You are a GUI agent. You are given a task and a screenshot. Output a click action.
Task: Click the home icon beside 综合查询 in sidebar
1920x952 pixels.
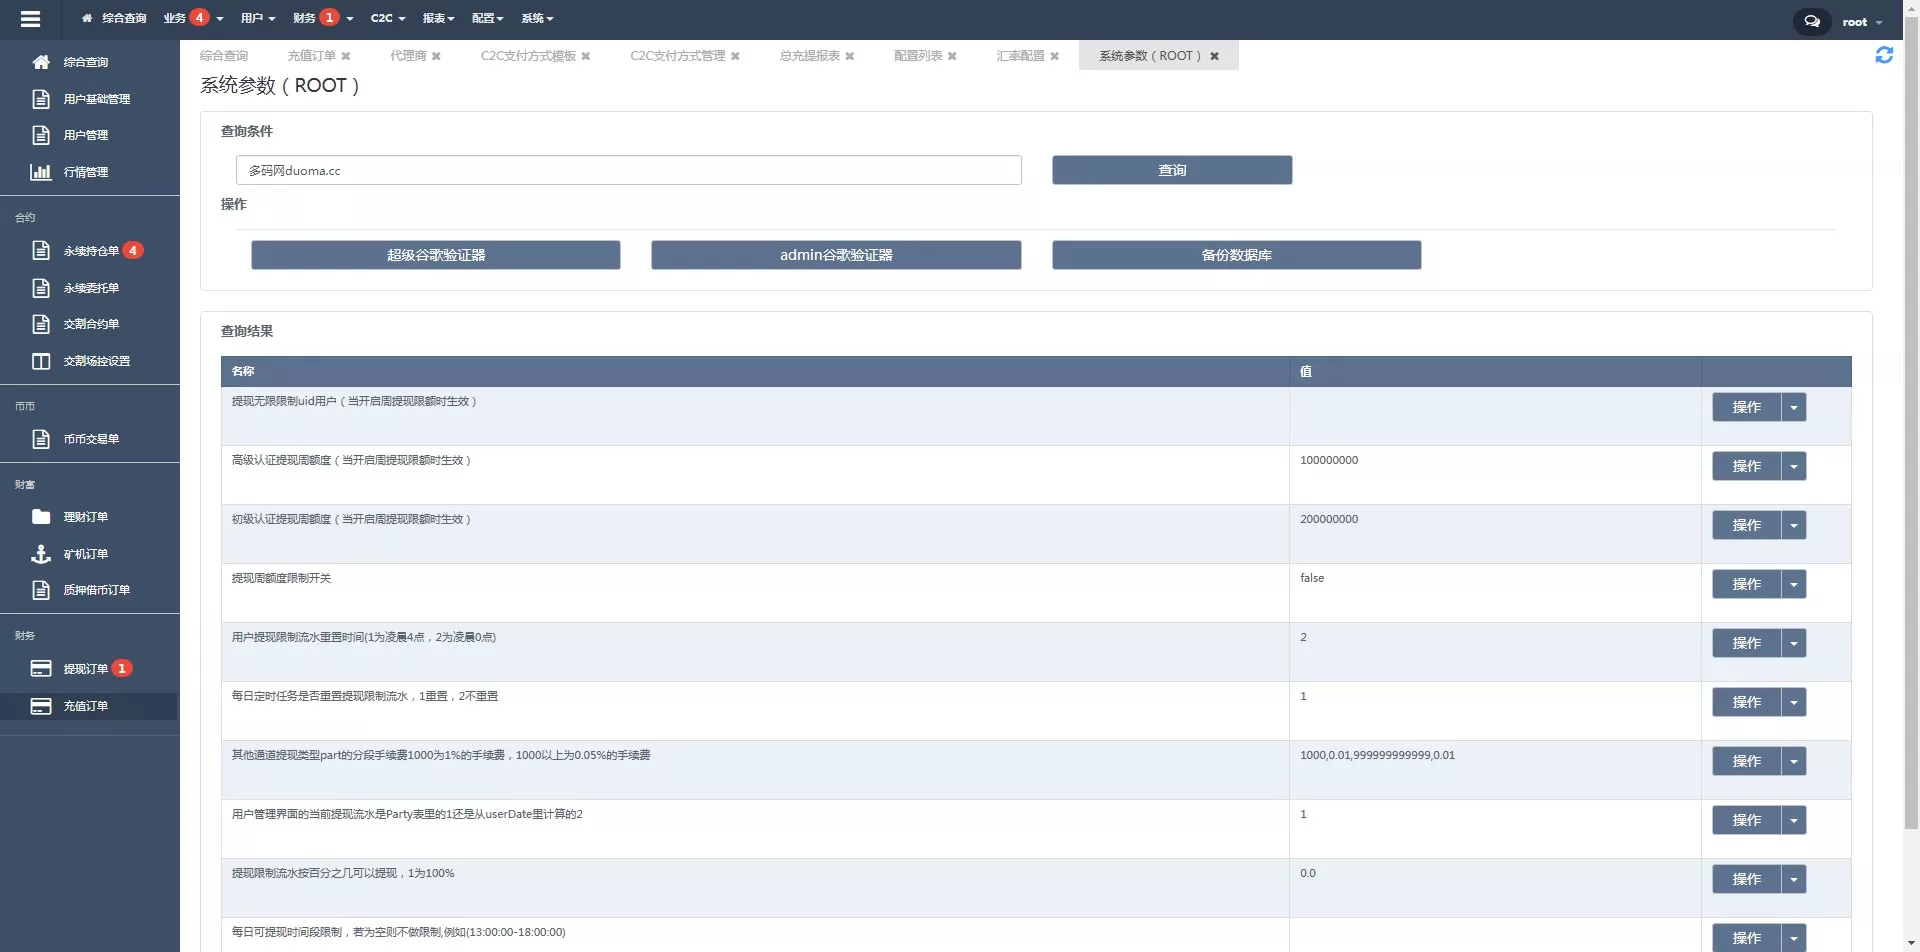click(x=41, y=62)
